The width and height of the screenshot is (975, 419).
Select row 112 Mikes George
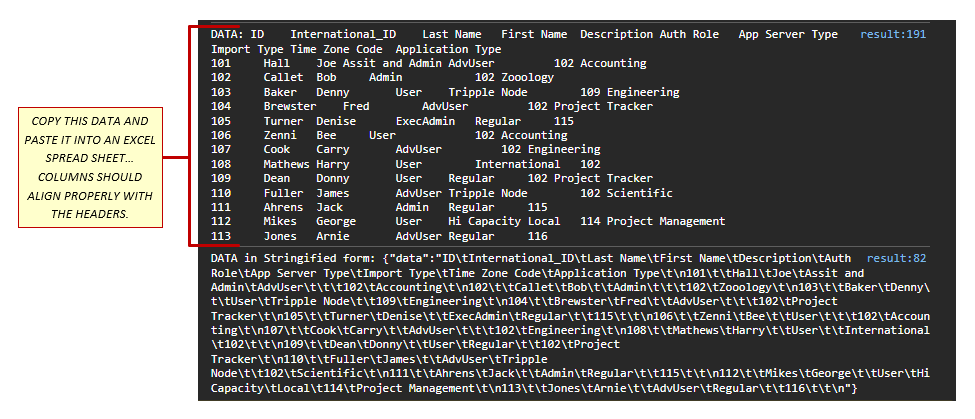click(x=467, y=221)
